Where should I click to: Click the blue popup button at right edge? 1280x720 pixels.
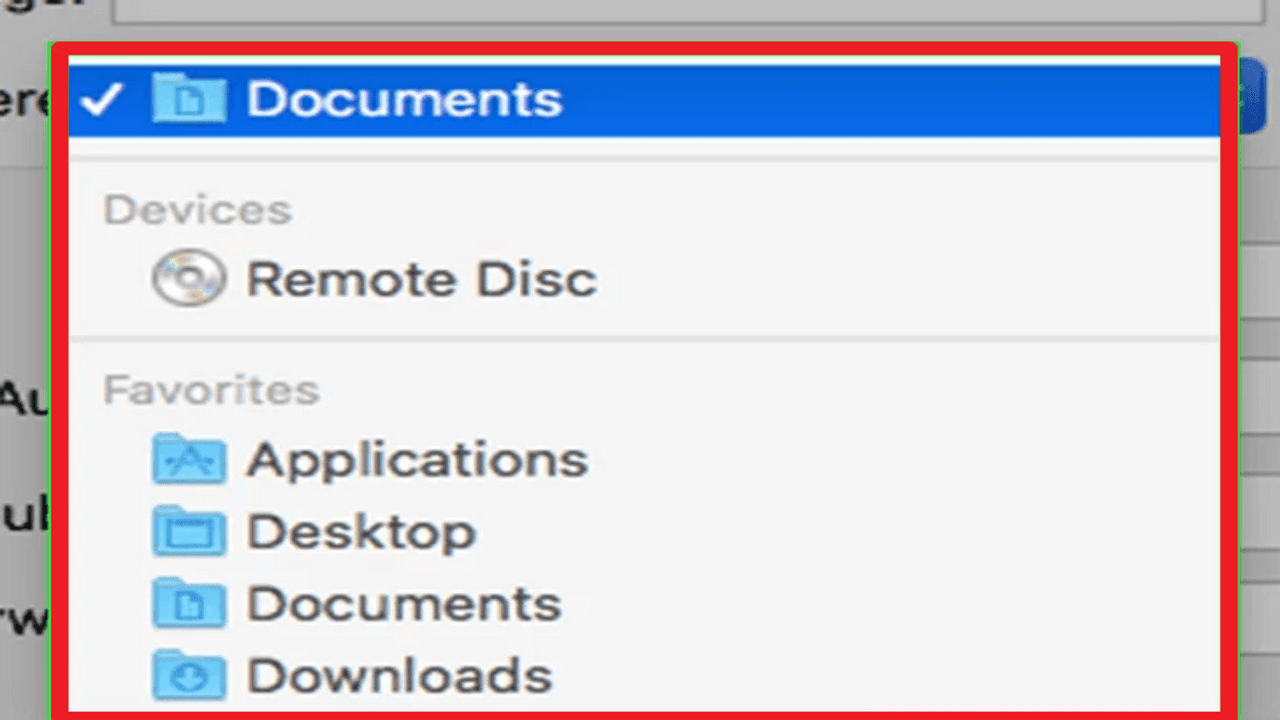1253,96
